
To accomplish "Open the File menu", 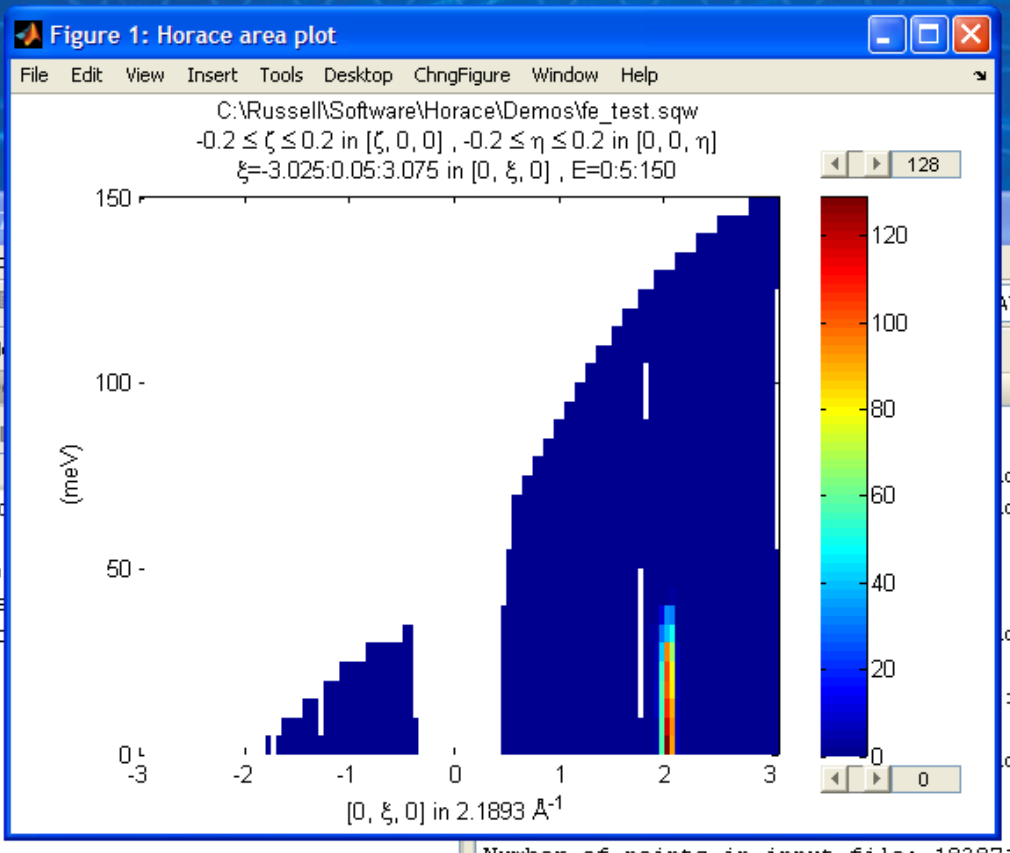I will (34, 75).
